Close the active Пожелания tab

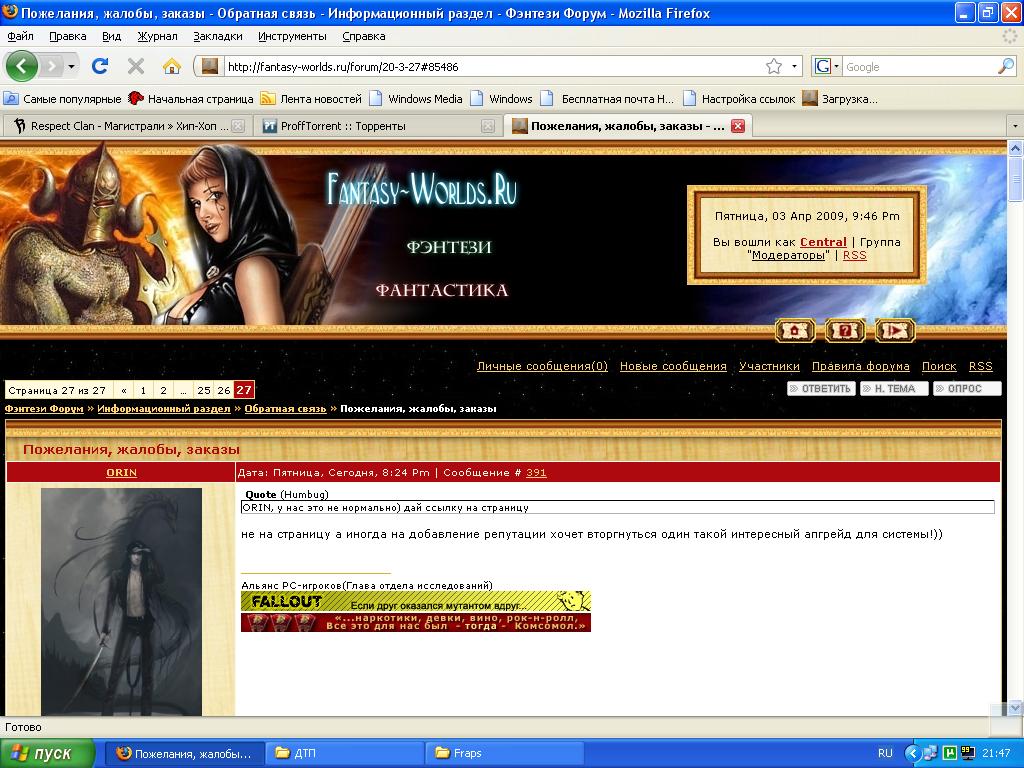[738, 126]
